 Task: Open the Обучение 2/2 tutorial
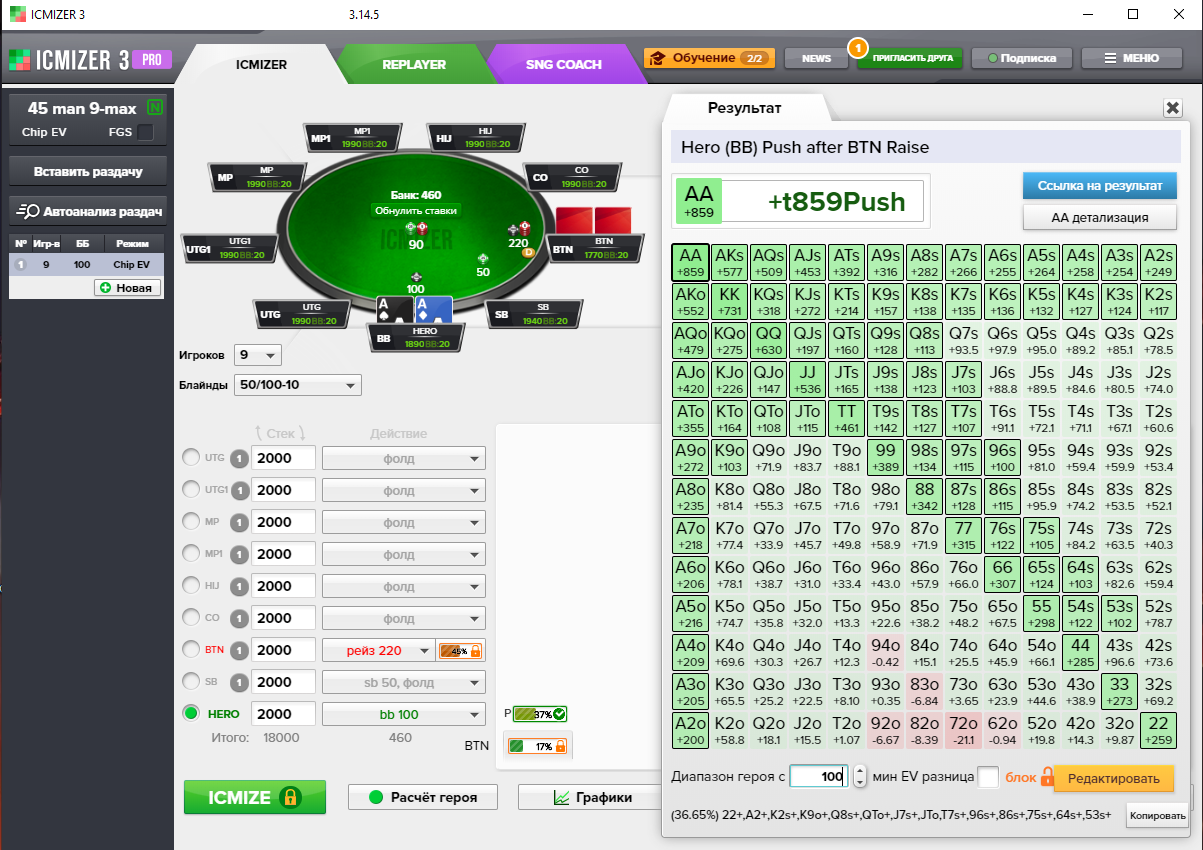pyautogui.click(x=708, y=58)
